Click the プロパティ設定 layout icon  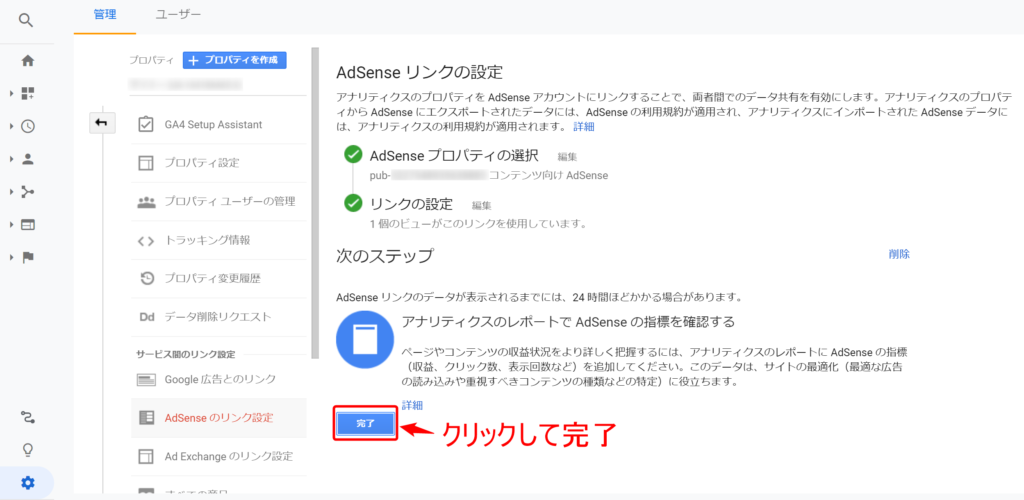pos(146,163)
